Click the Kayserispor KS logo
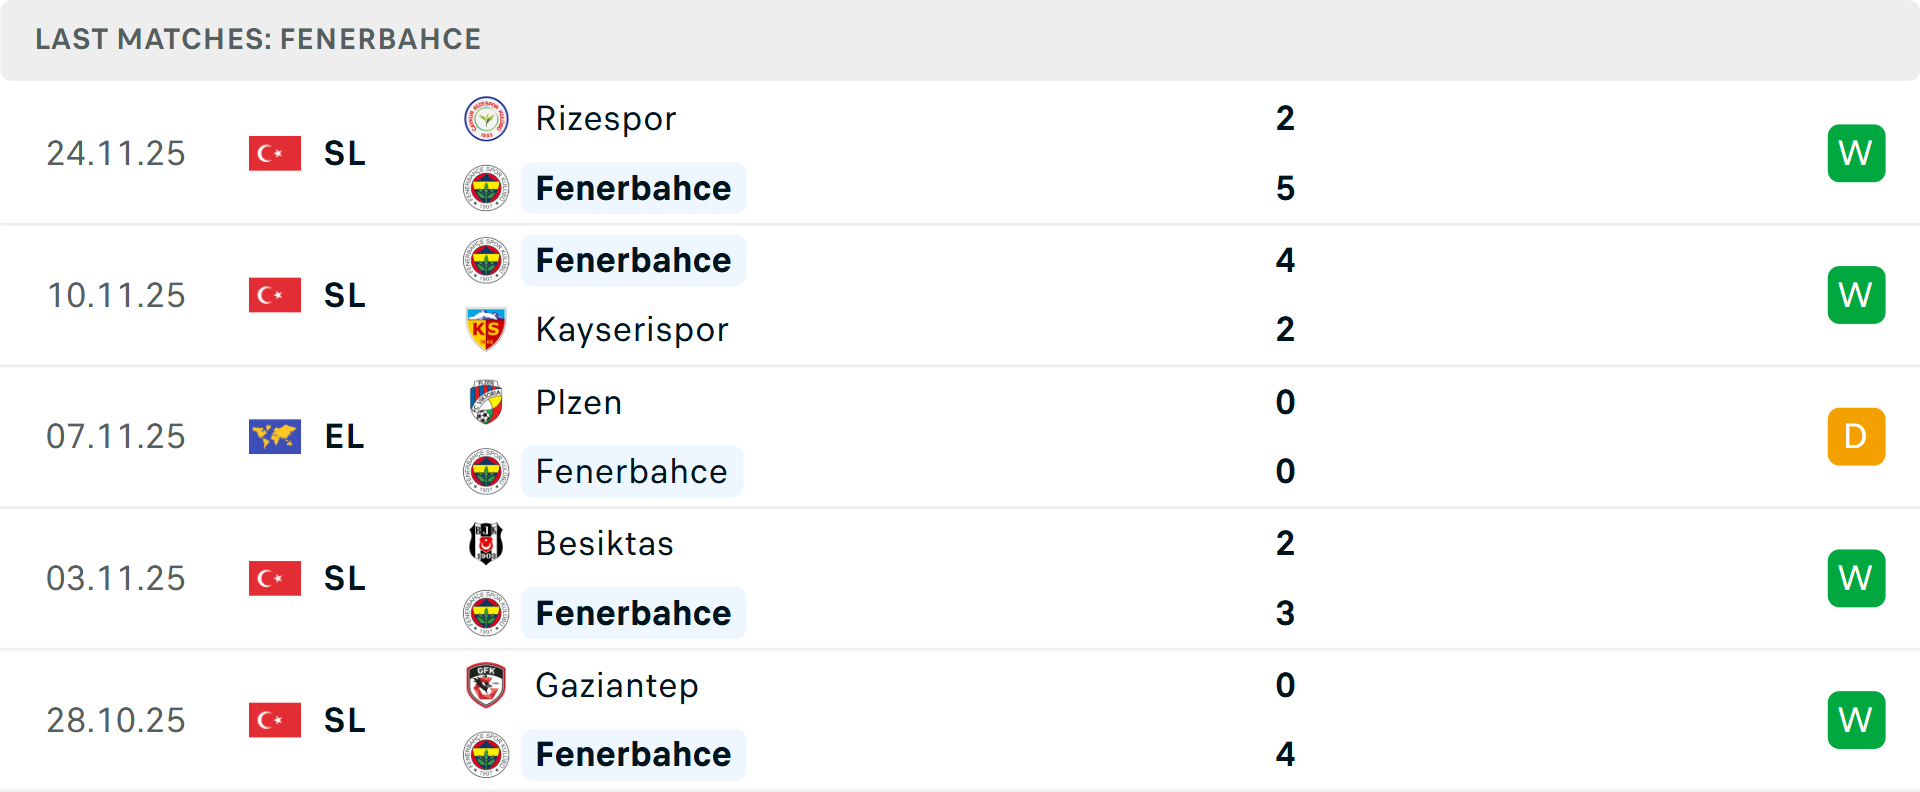Image resolution: width=1920 pixels, height=792 pixels. (486, 330)
